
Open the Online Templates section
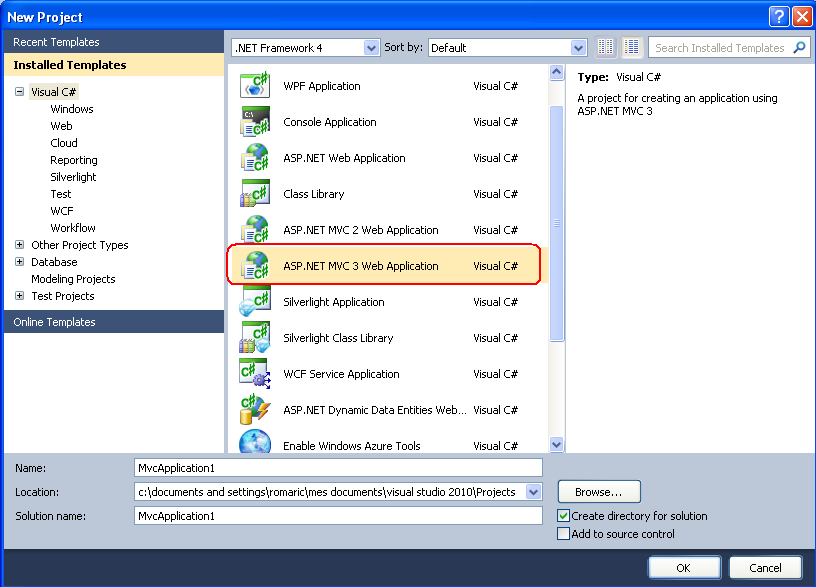[x=55, y=322]
